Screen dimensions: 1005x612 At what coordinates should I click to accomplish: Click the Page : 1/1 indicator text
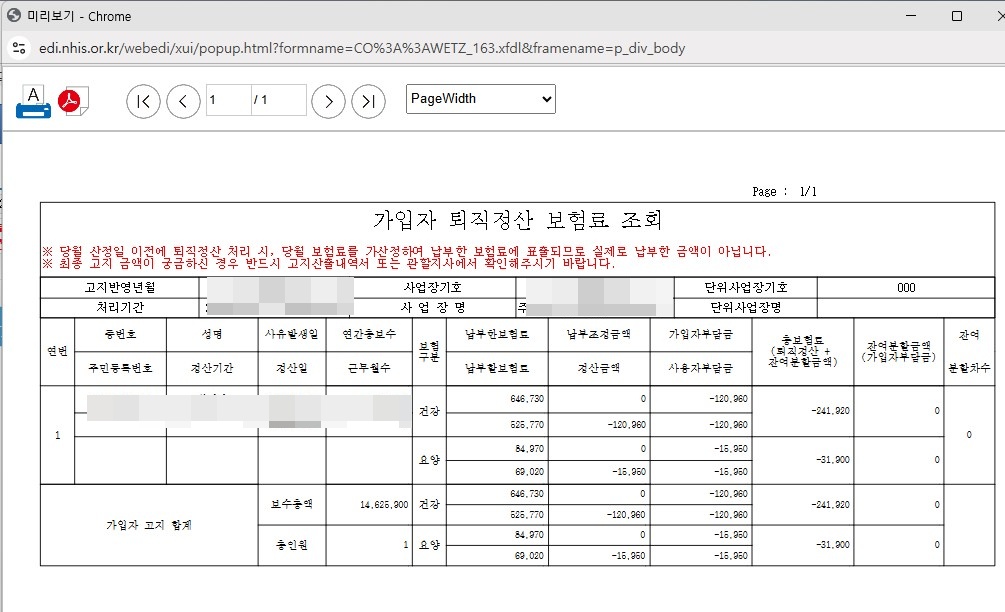click(784, 191)
